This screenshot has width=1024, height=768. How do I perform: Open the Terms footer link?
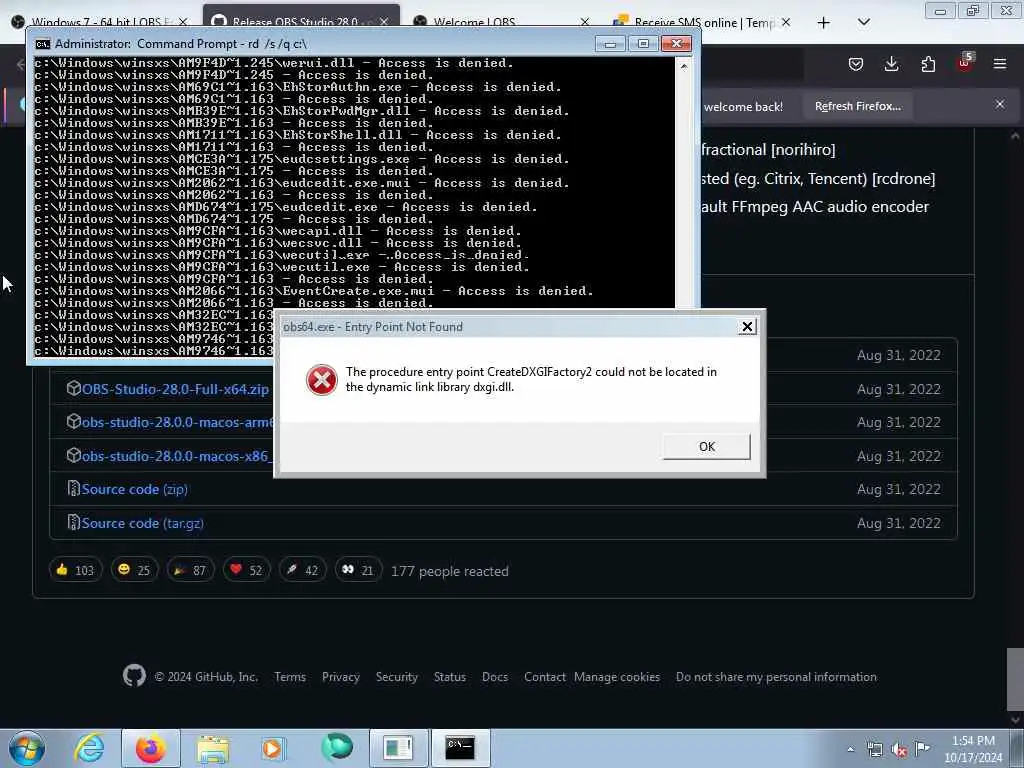(x=290, y=677)
